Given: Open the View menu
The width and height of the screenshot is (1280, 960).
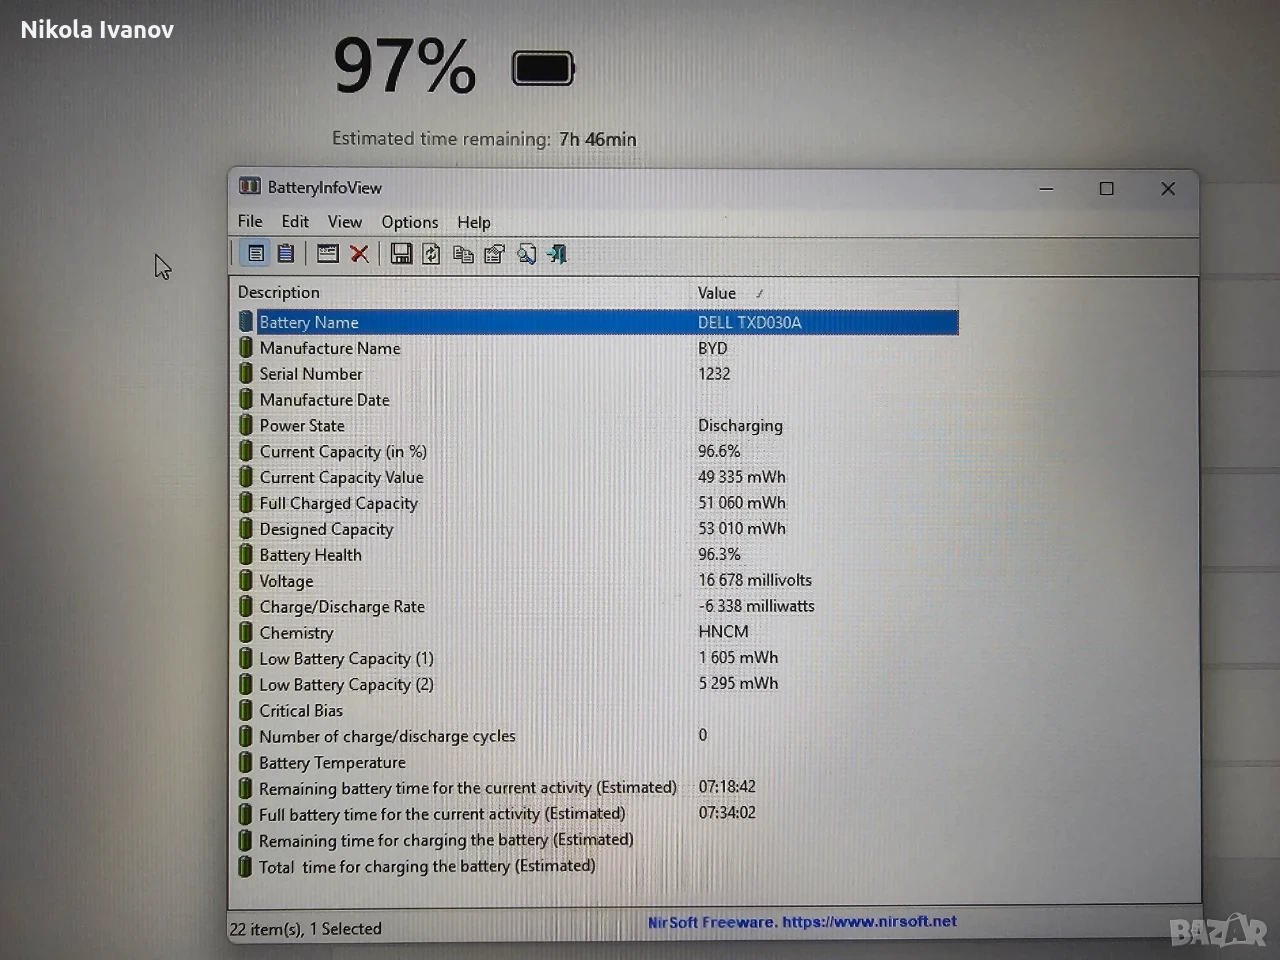Looking at the screenshot, I should click(345, 221).
